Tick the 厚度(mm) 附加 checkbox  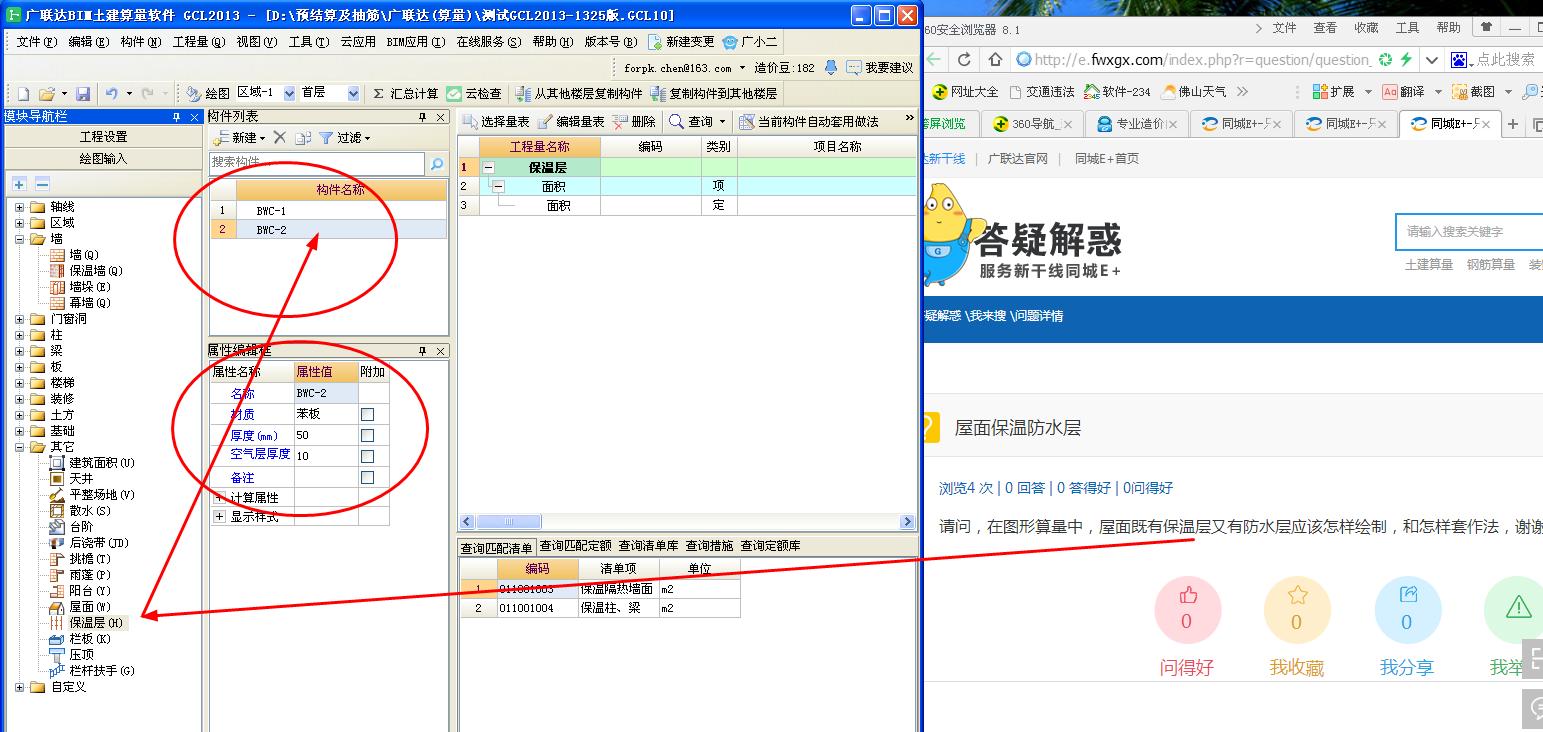[x=367, y=435]
